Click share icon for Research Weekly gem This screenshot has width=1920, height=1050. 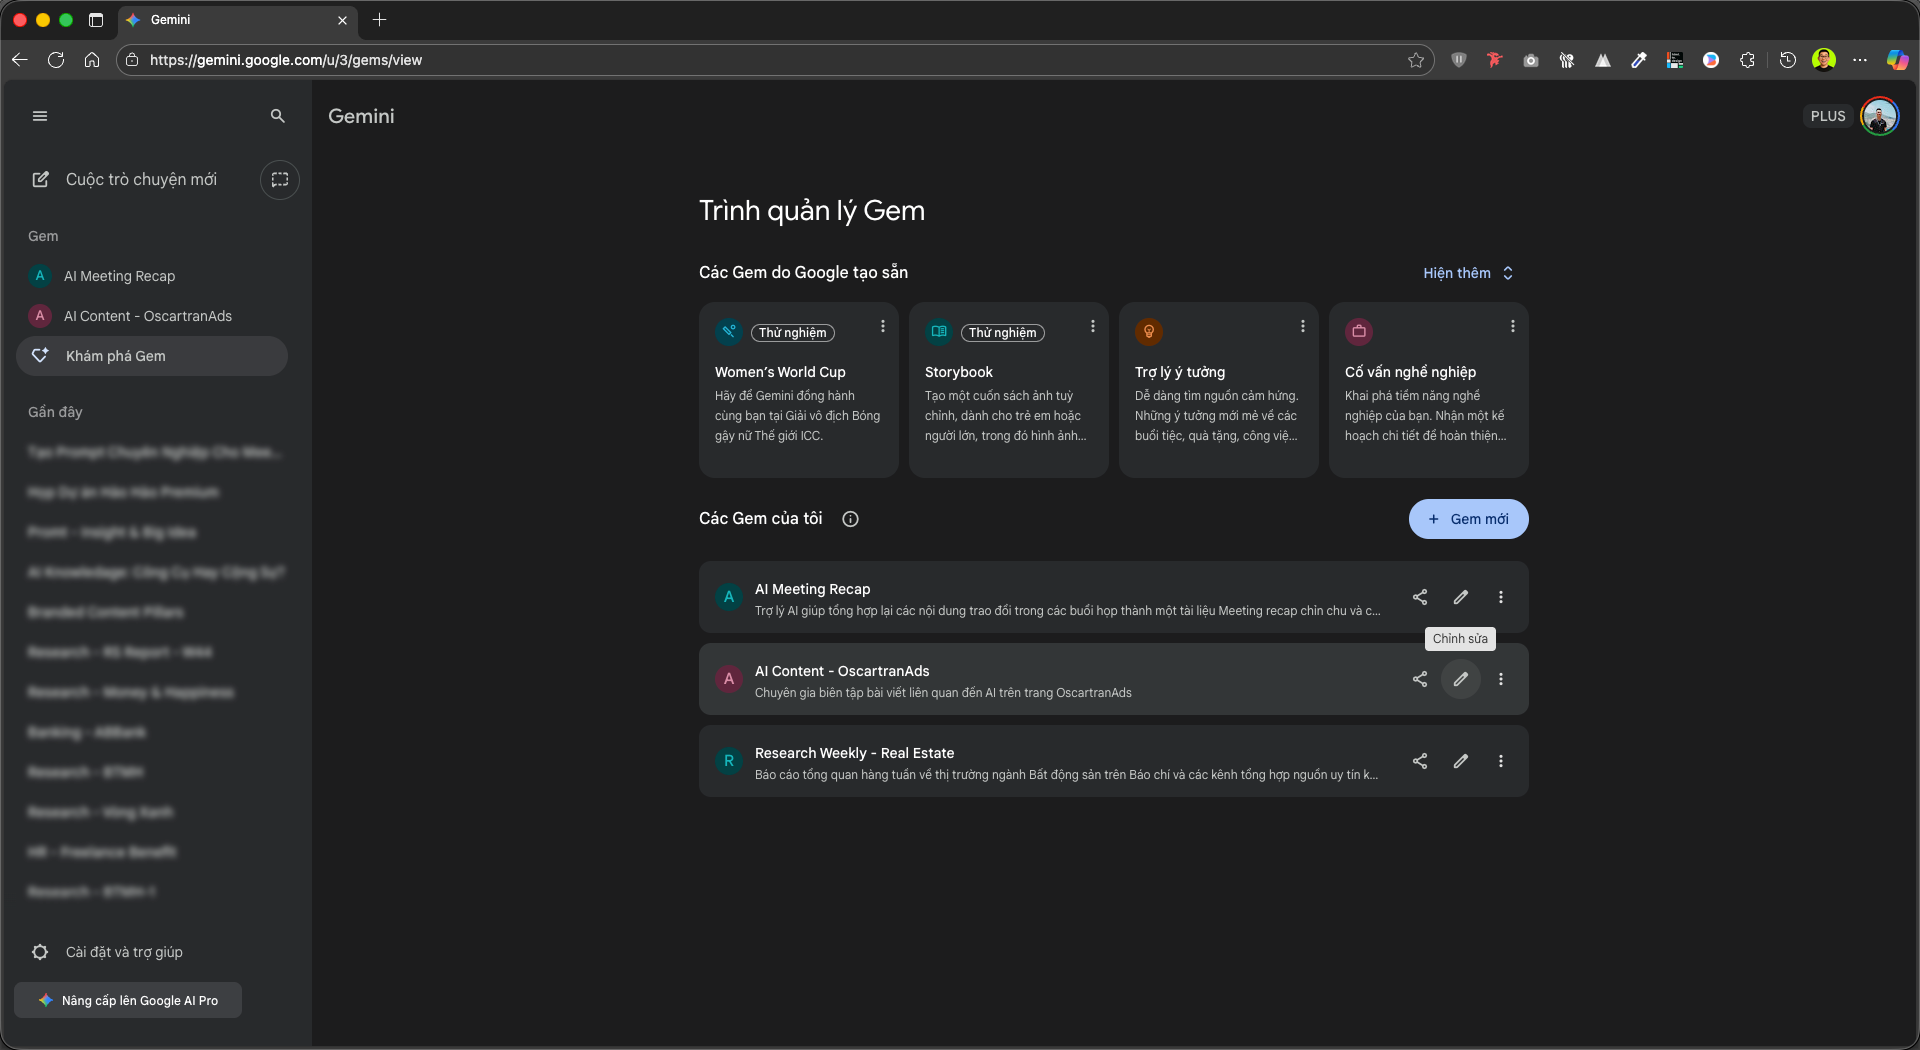tap(1419, 761)
